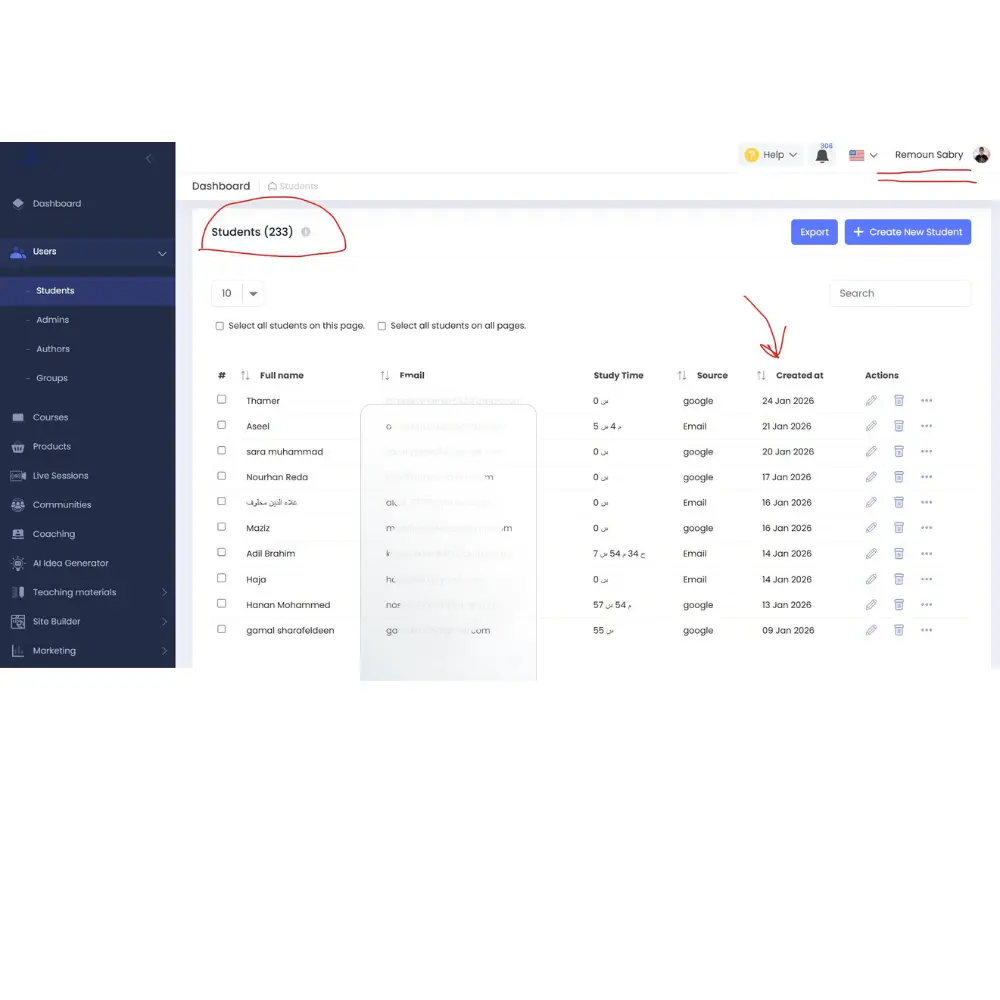This screenshot has width=1000, height=1000.
Task: Click the Search input field
Action: coord(899,293)
